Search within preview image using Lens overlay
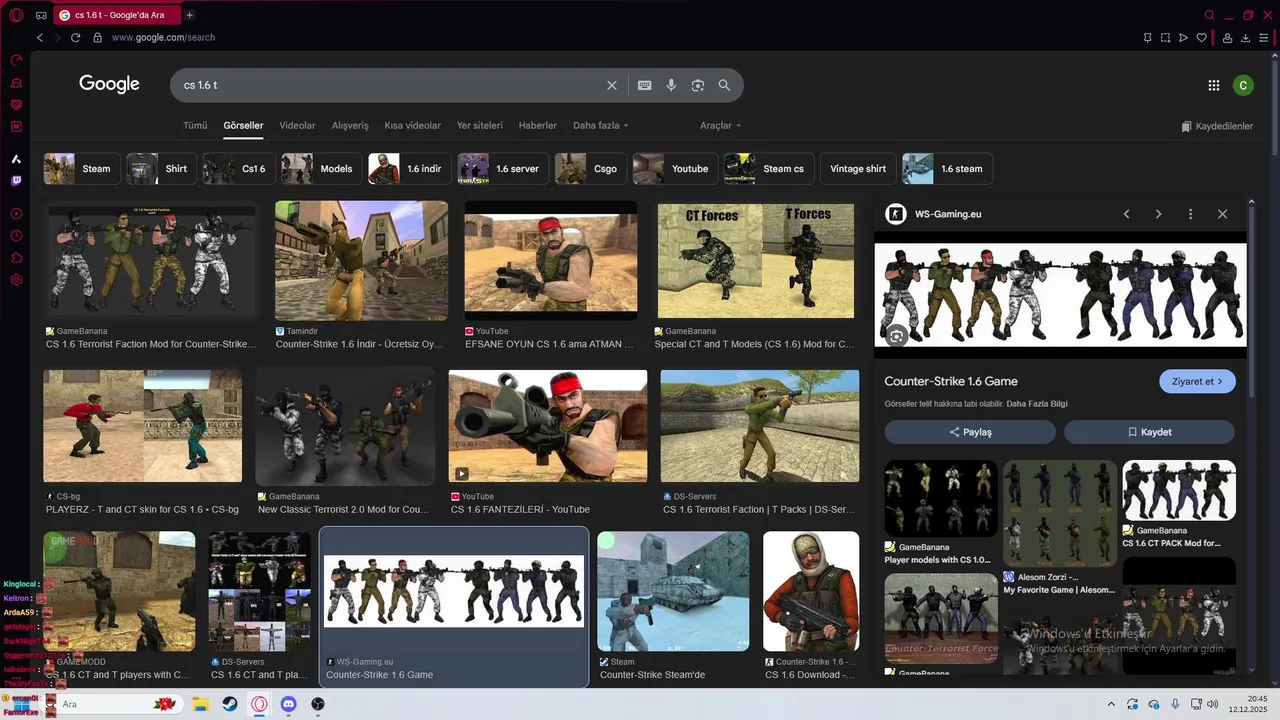 click(897, 337)
